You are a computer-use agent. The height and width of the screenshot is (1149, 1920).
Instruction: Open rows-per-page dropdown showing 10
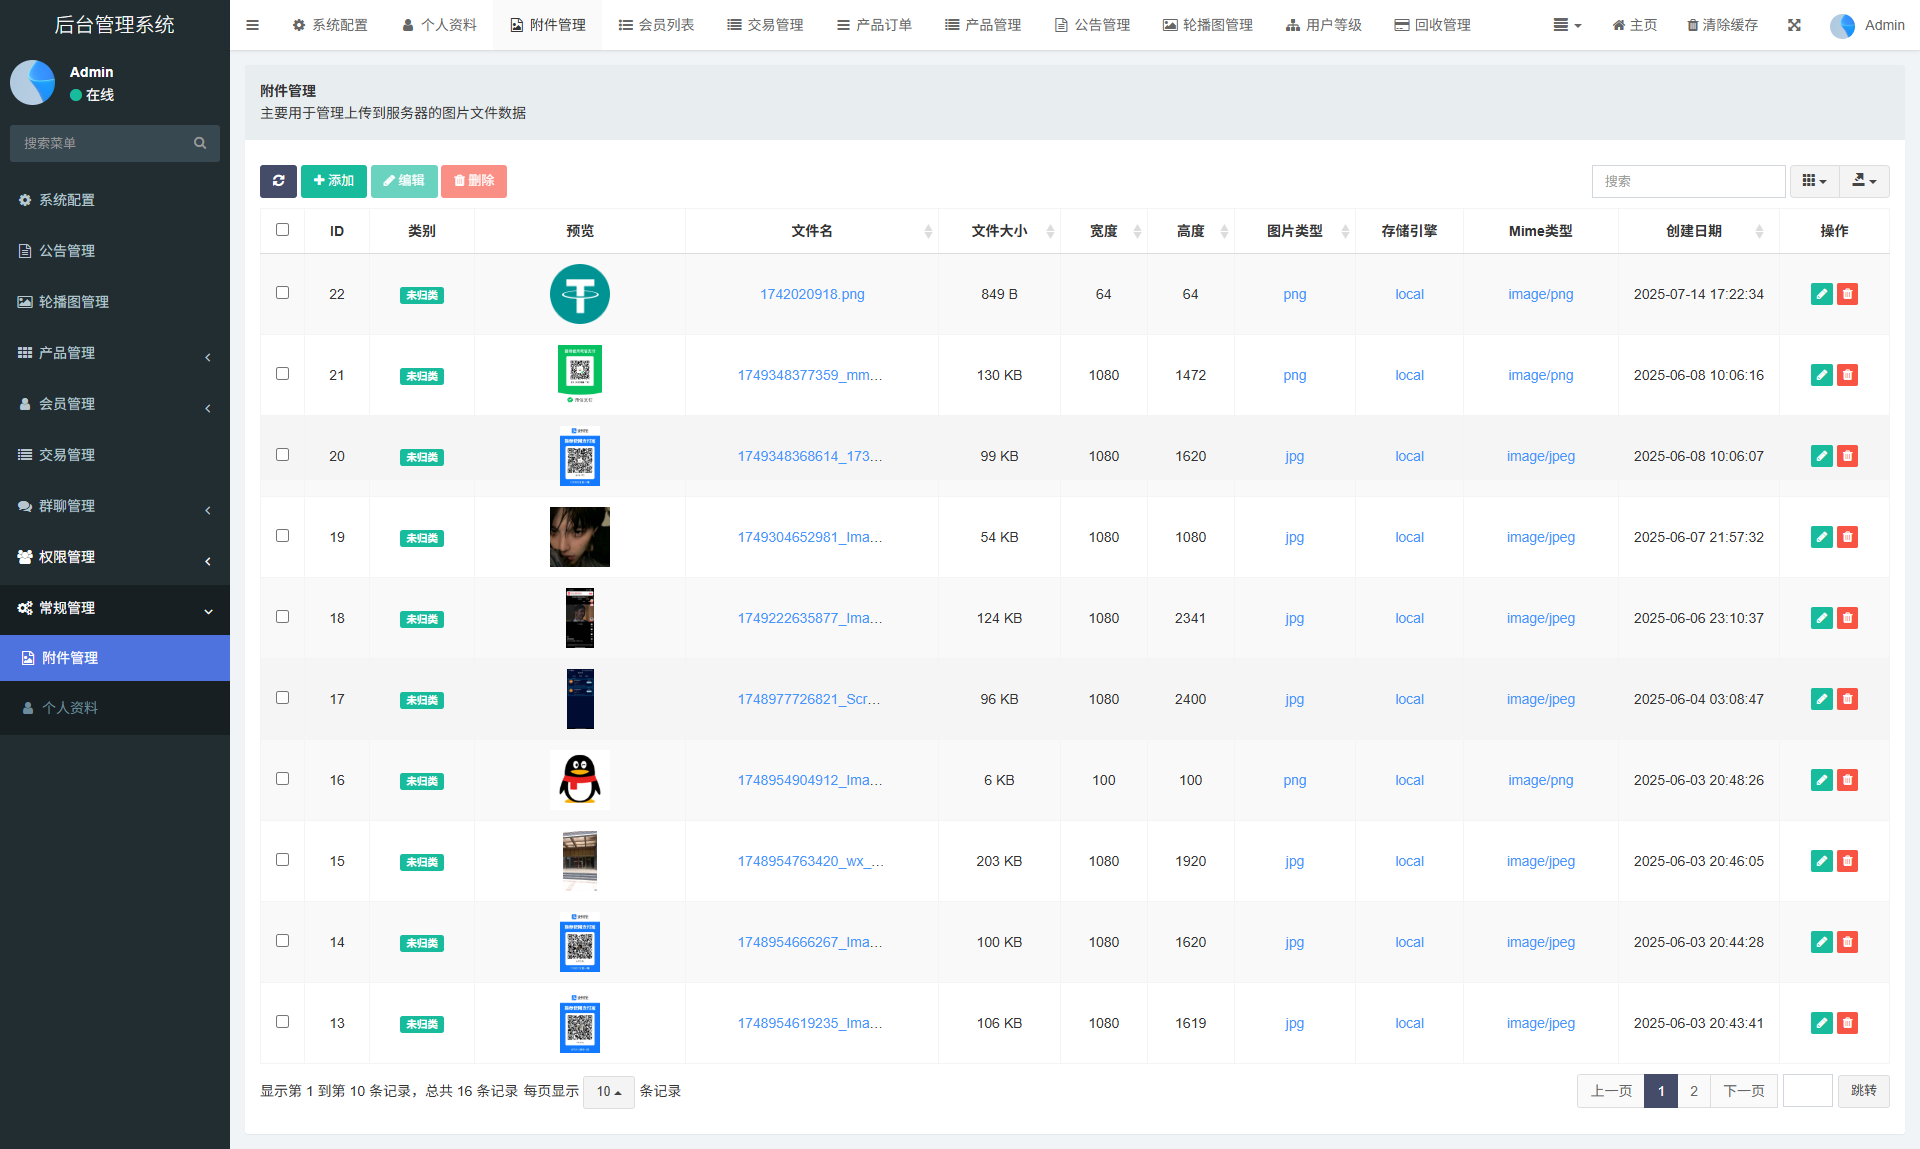click(x=608, y=1091)
